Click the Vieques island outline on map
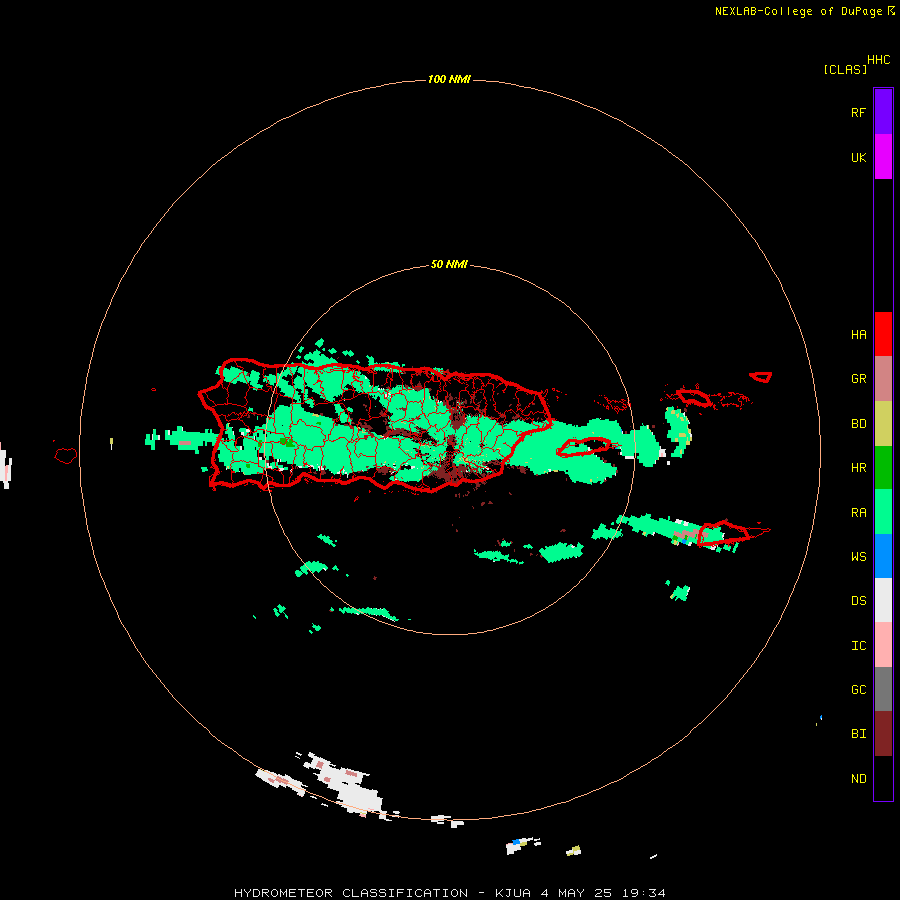Image resolution: width=900 pixels, height=900 pixels. click(584, 447)
